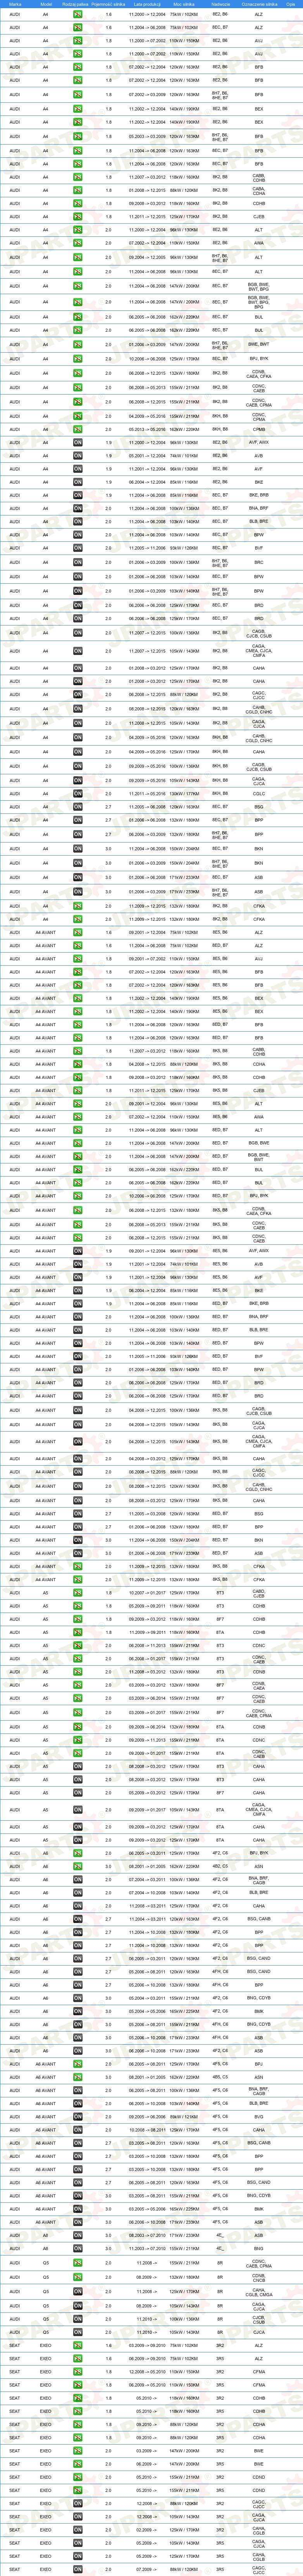Click PB fuel icon in A4 Avant 8E5 ALZ row

pyautogui.click(x=78, y=932)
